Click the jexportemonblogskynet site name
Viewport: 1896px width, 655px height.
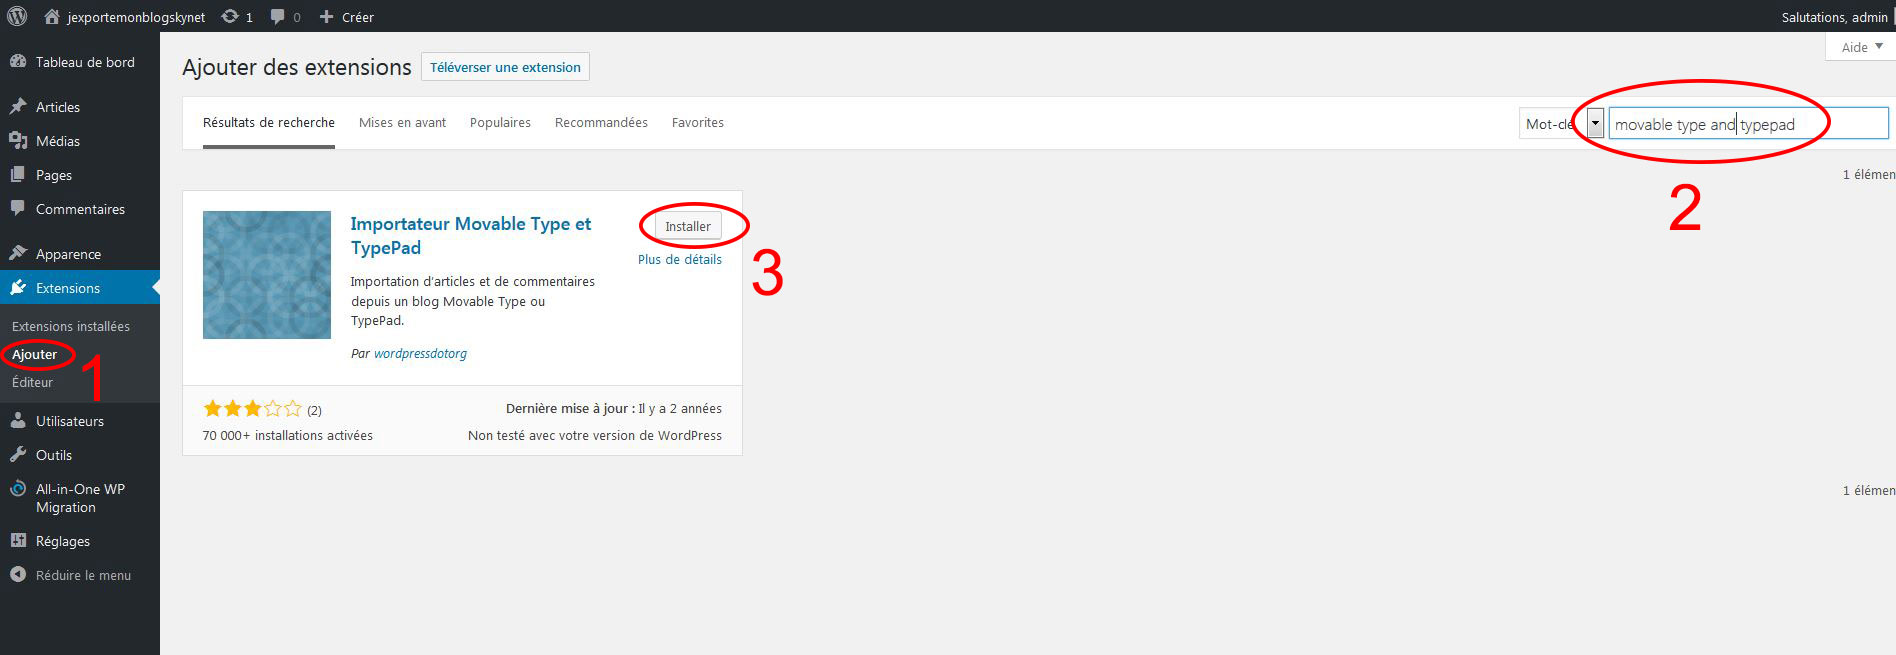pyautogui.click(x=137, y=17)
